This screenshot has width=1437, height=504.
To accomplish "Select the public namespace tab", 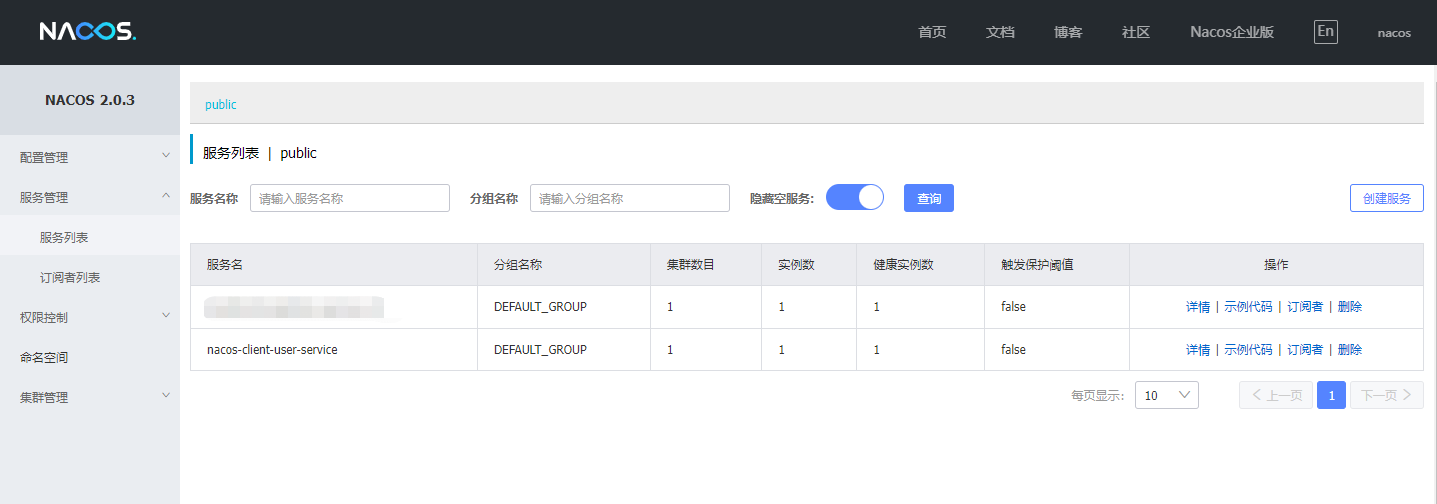I will coord(221,104).
